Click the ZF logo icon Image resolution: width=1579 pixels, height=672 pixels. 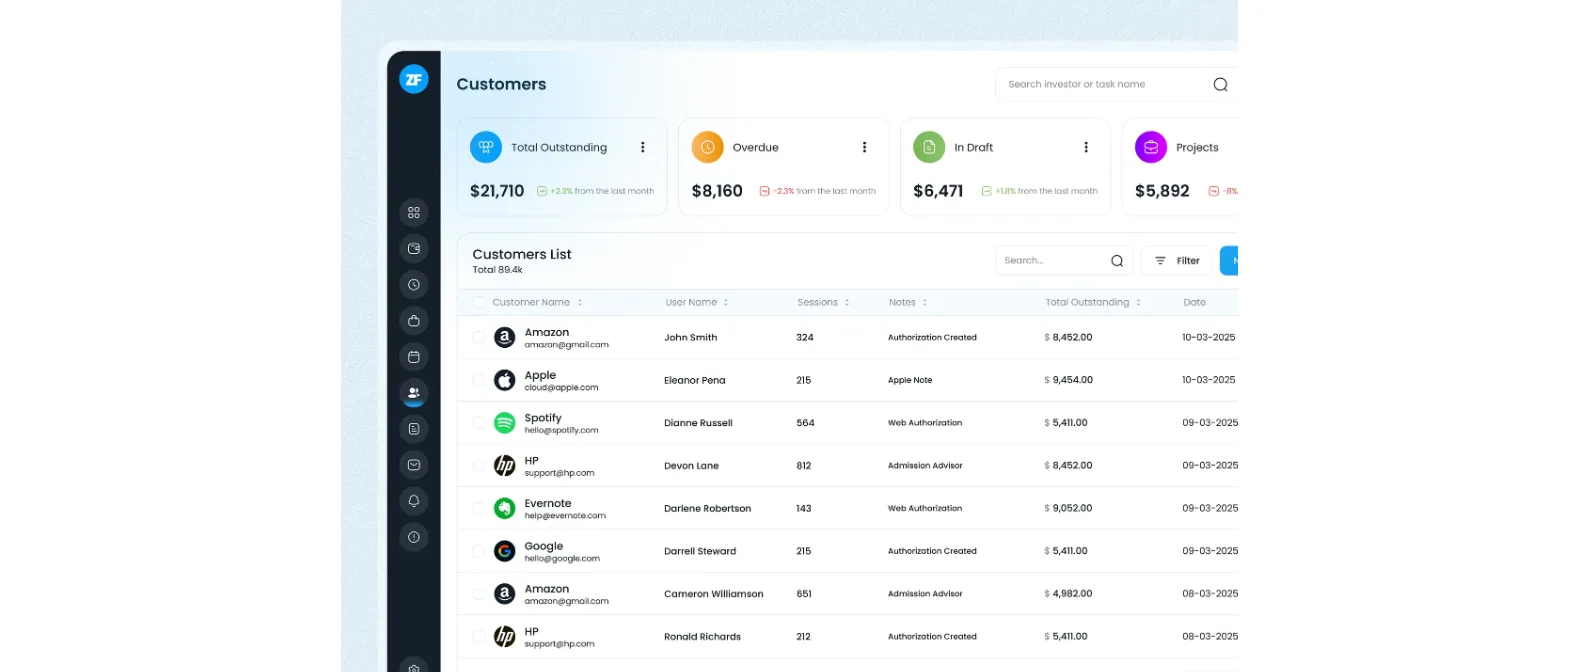tap(414, 79)
